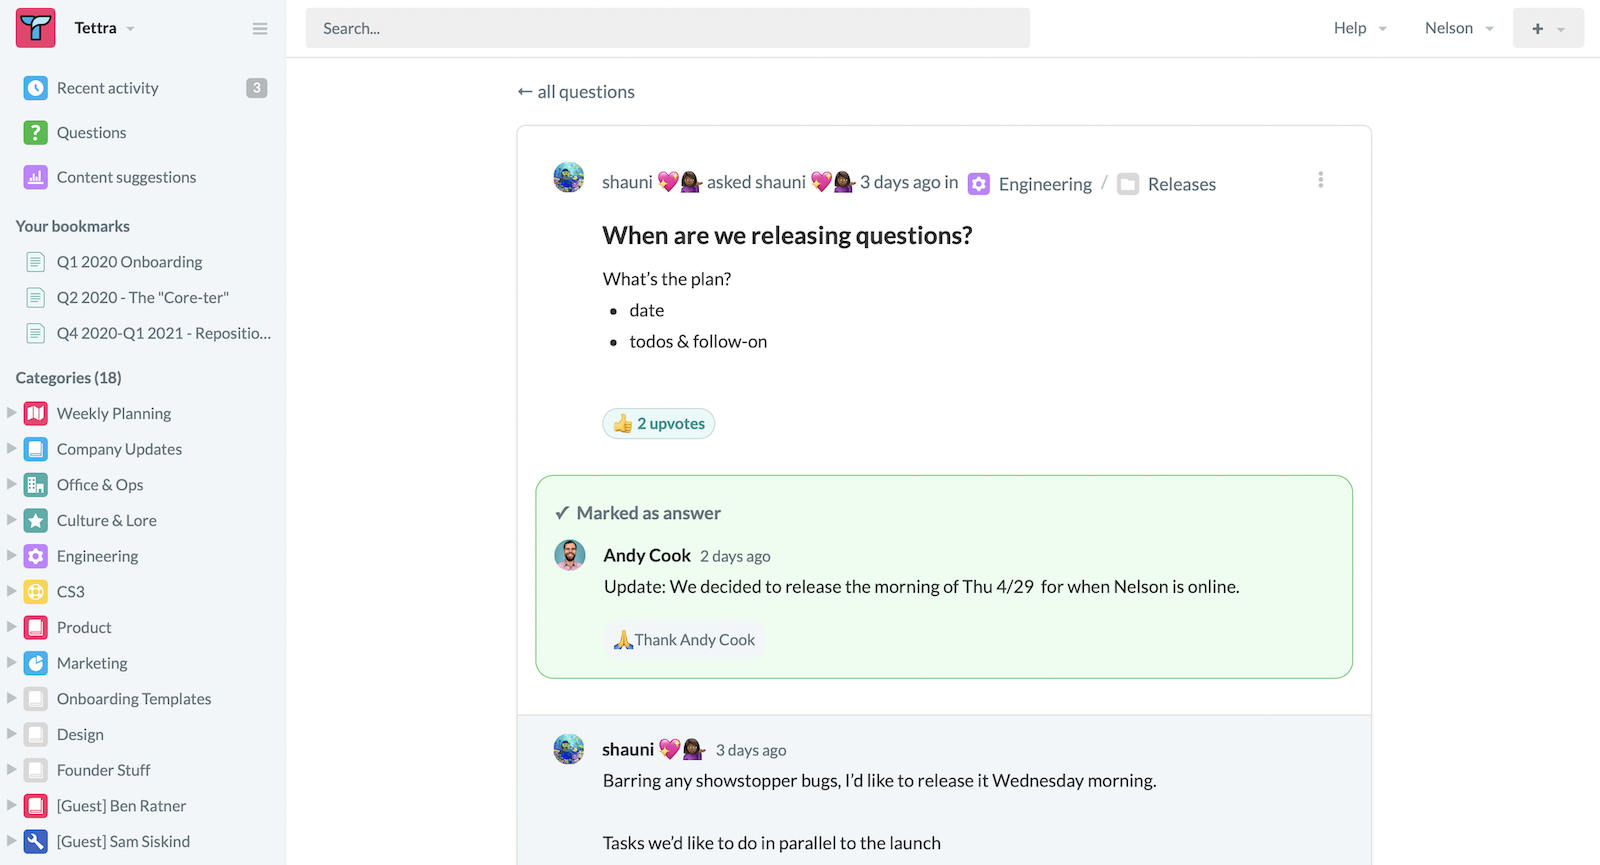
Task: Select [Guest] Ben Ratner category
Action: 121,806
